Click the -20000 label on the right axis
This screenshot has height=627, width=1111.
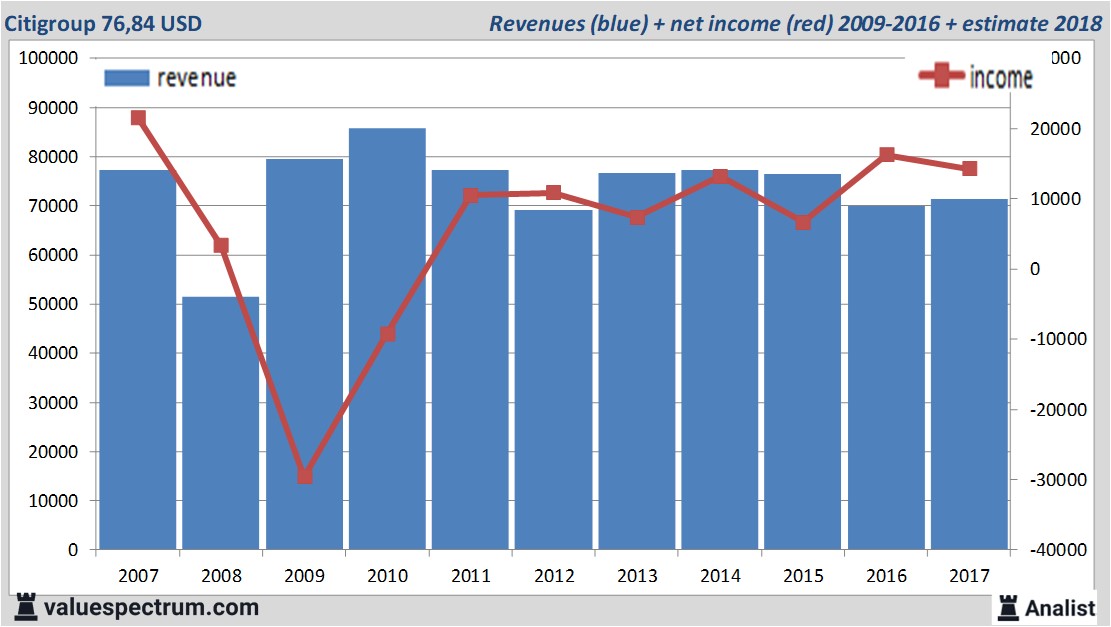pos(1058,409)
